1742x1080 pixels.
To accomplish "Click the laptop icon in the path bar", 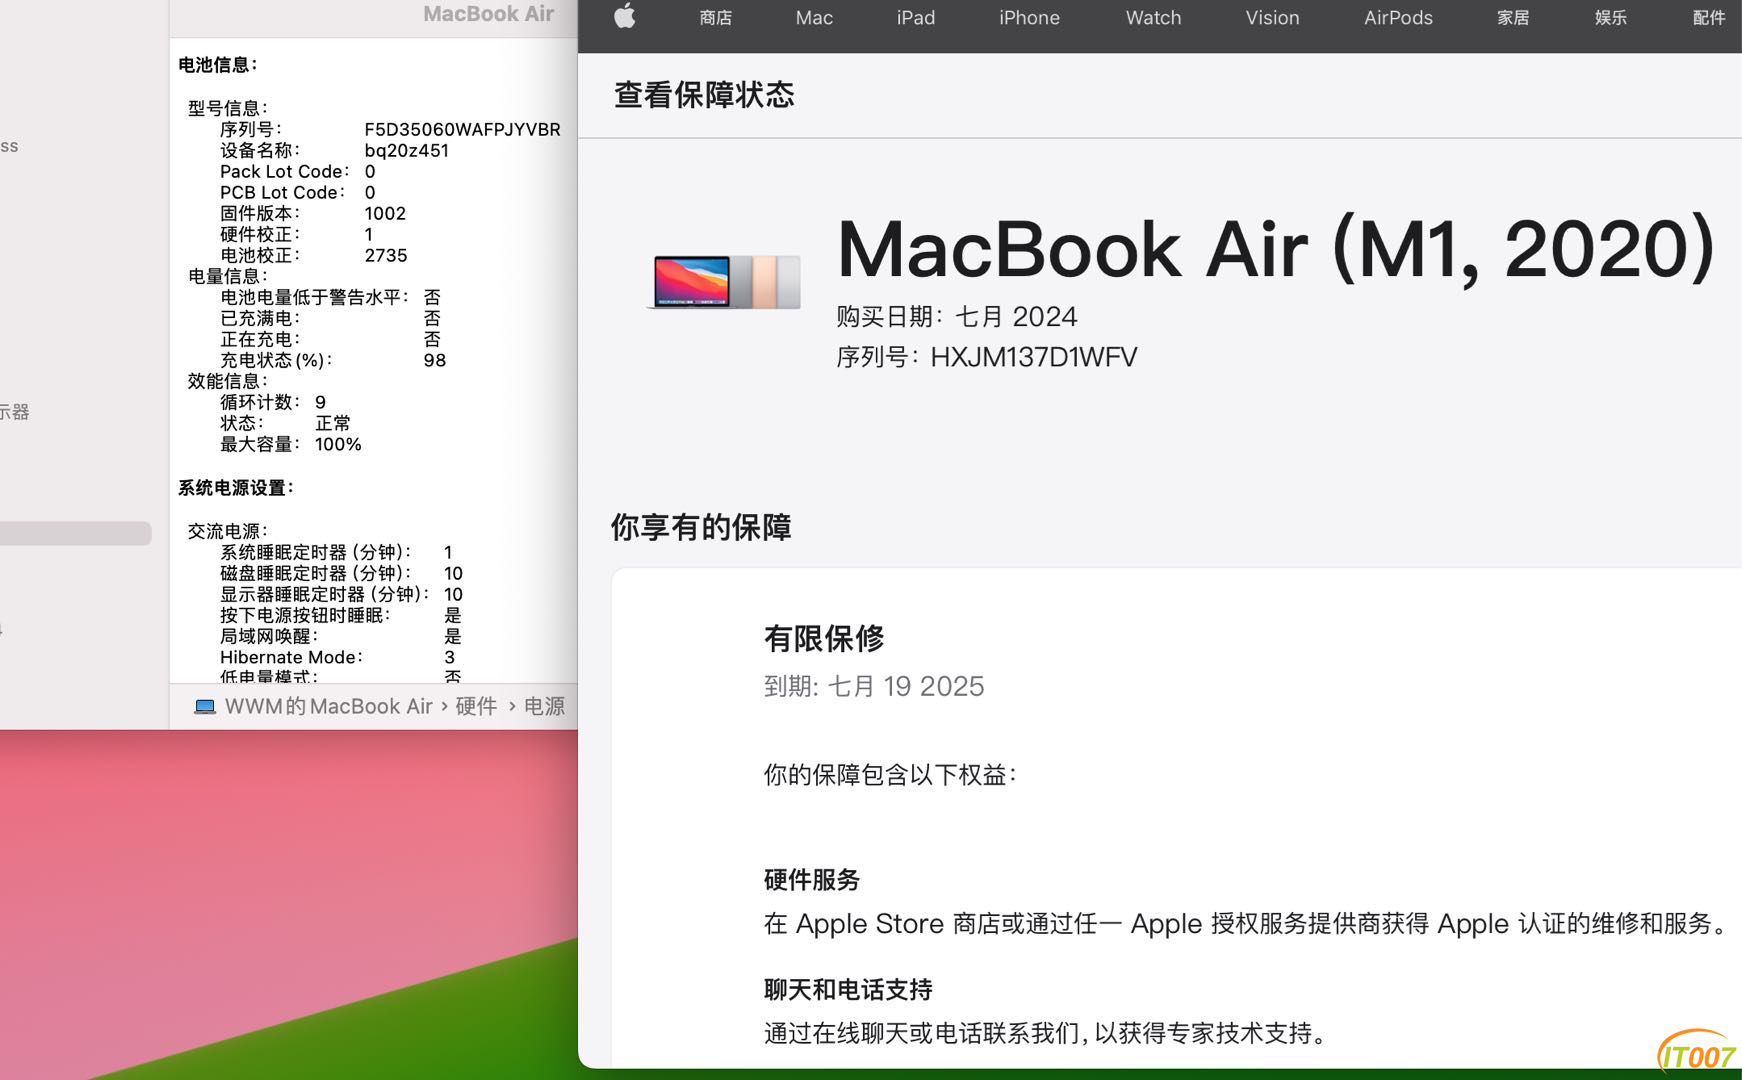I will (205, 707).
